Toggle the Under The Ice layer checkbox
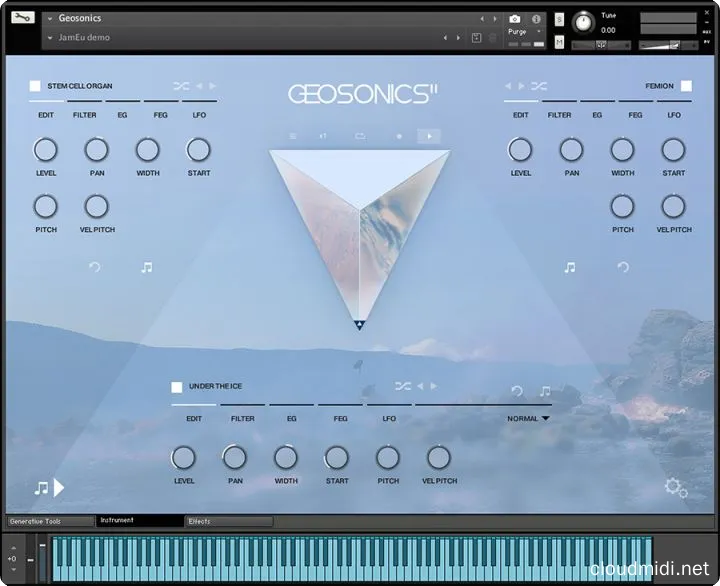 [177, 387]
